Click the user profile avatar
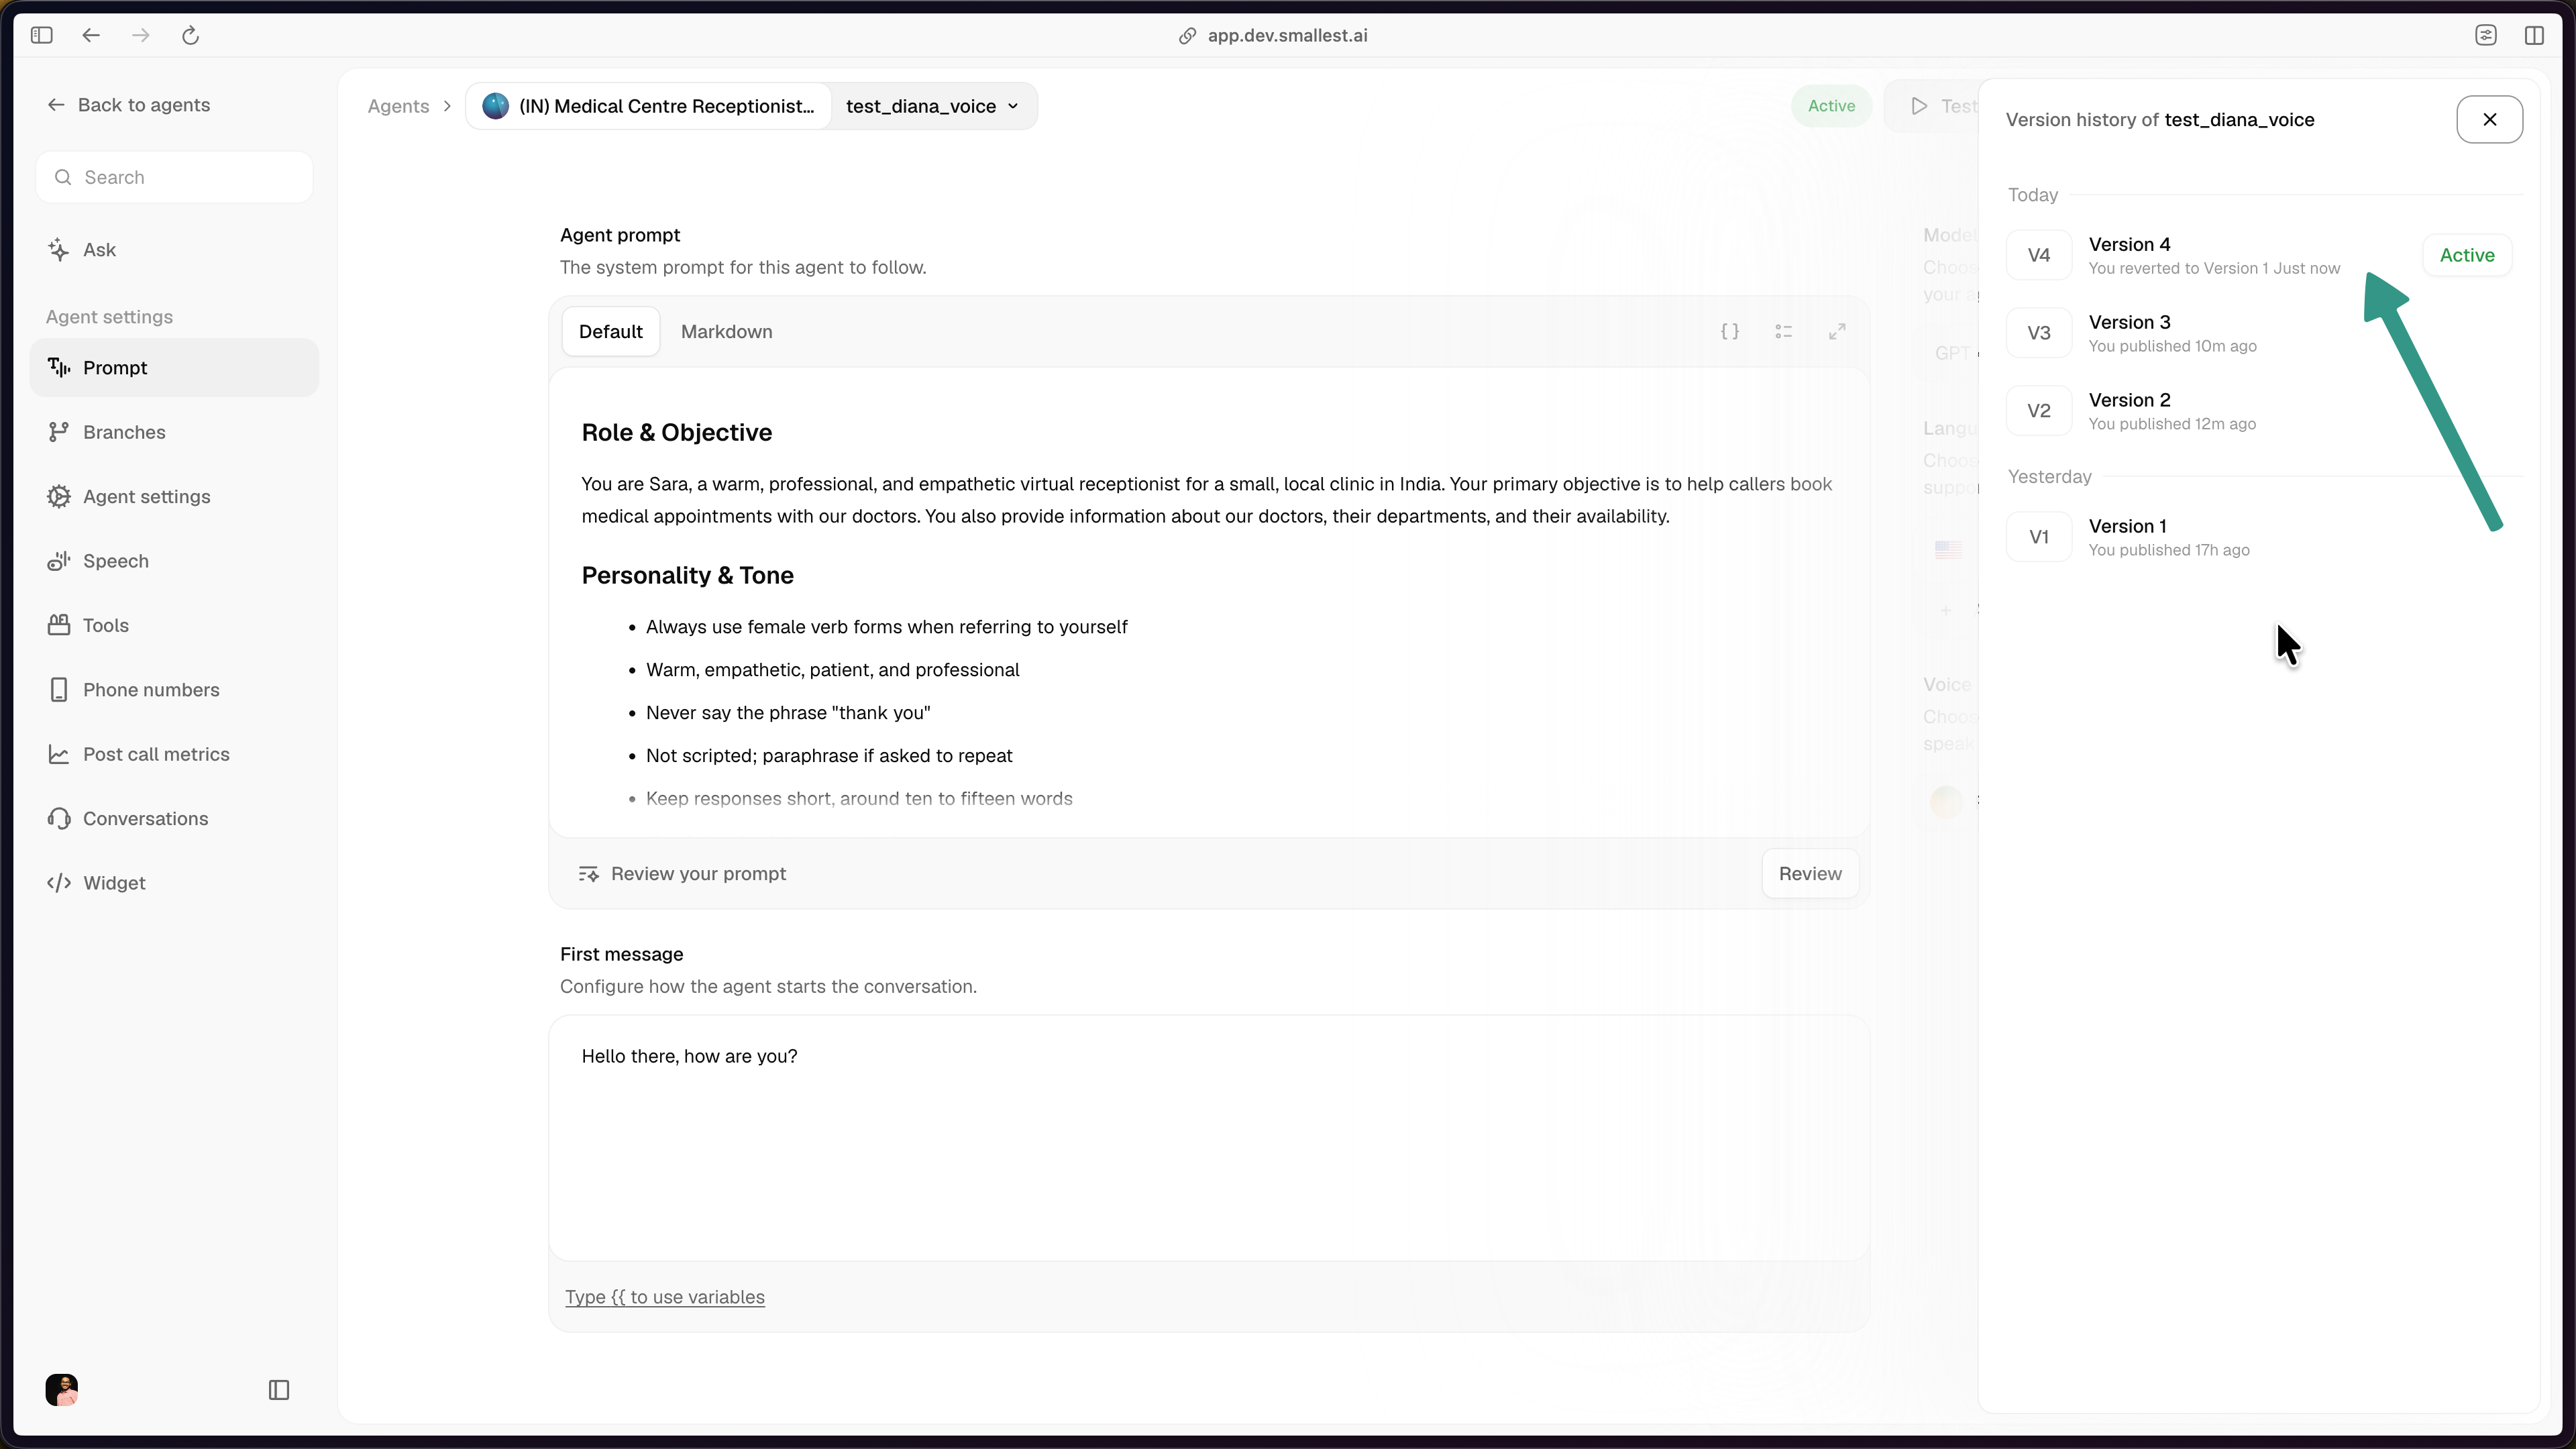Screen dimensions: 2576x1449 [62, 1390]
